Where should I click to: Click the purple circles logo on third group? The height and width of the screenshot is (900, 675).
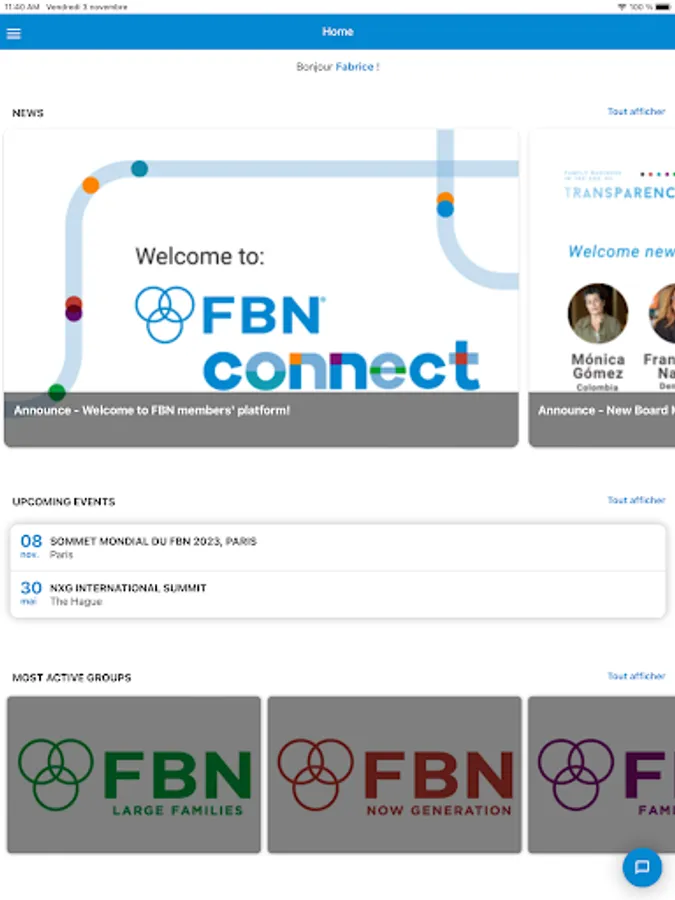pos(576,774)
